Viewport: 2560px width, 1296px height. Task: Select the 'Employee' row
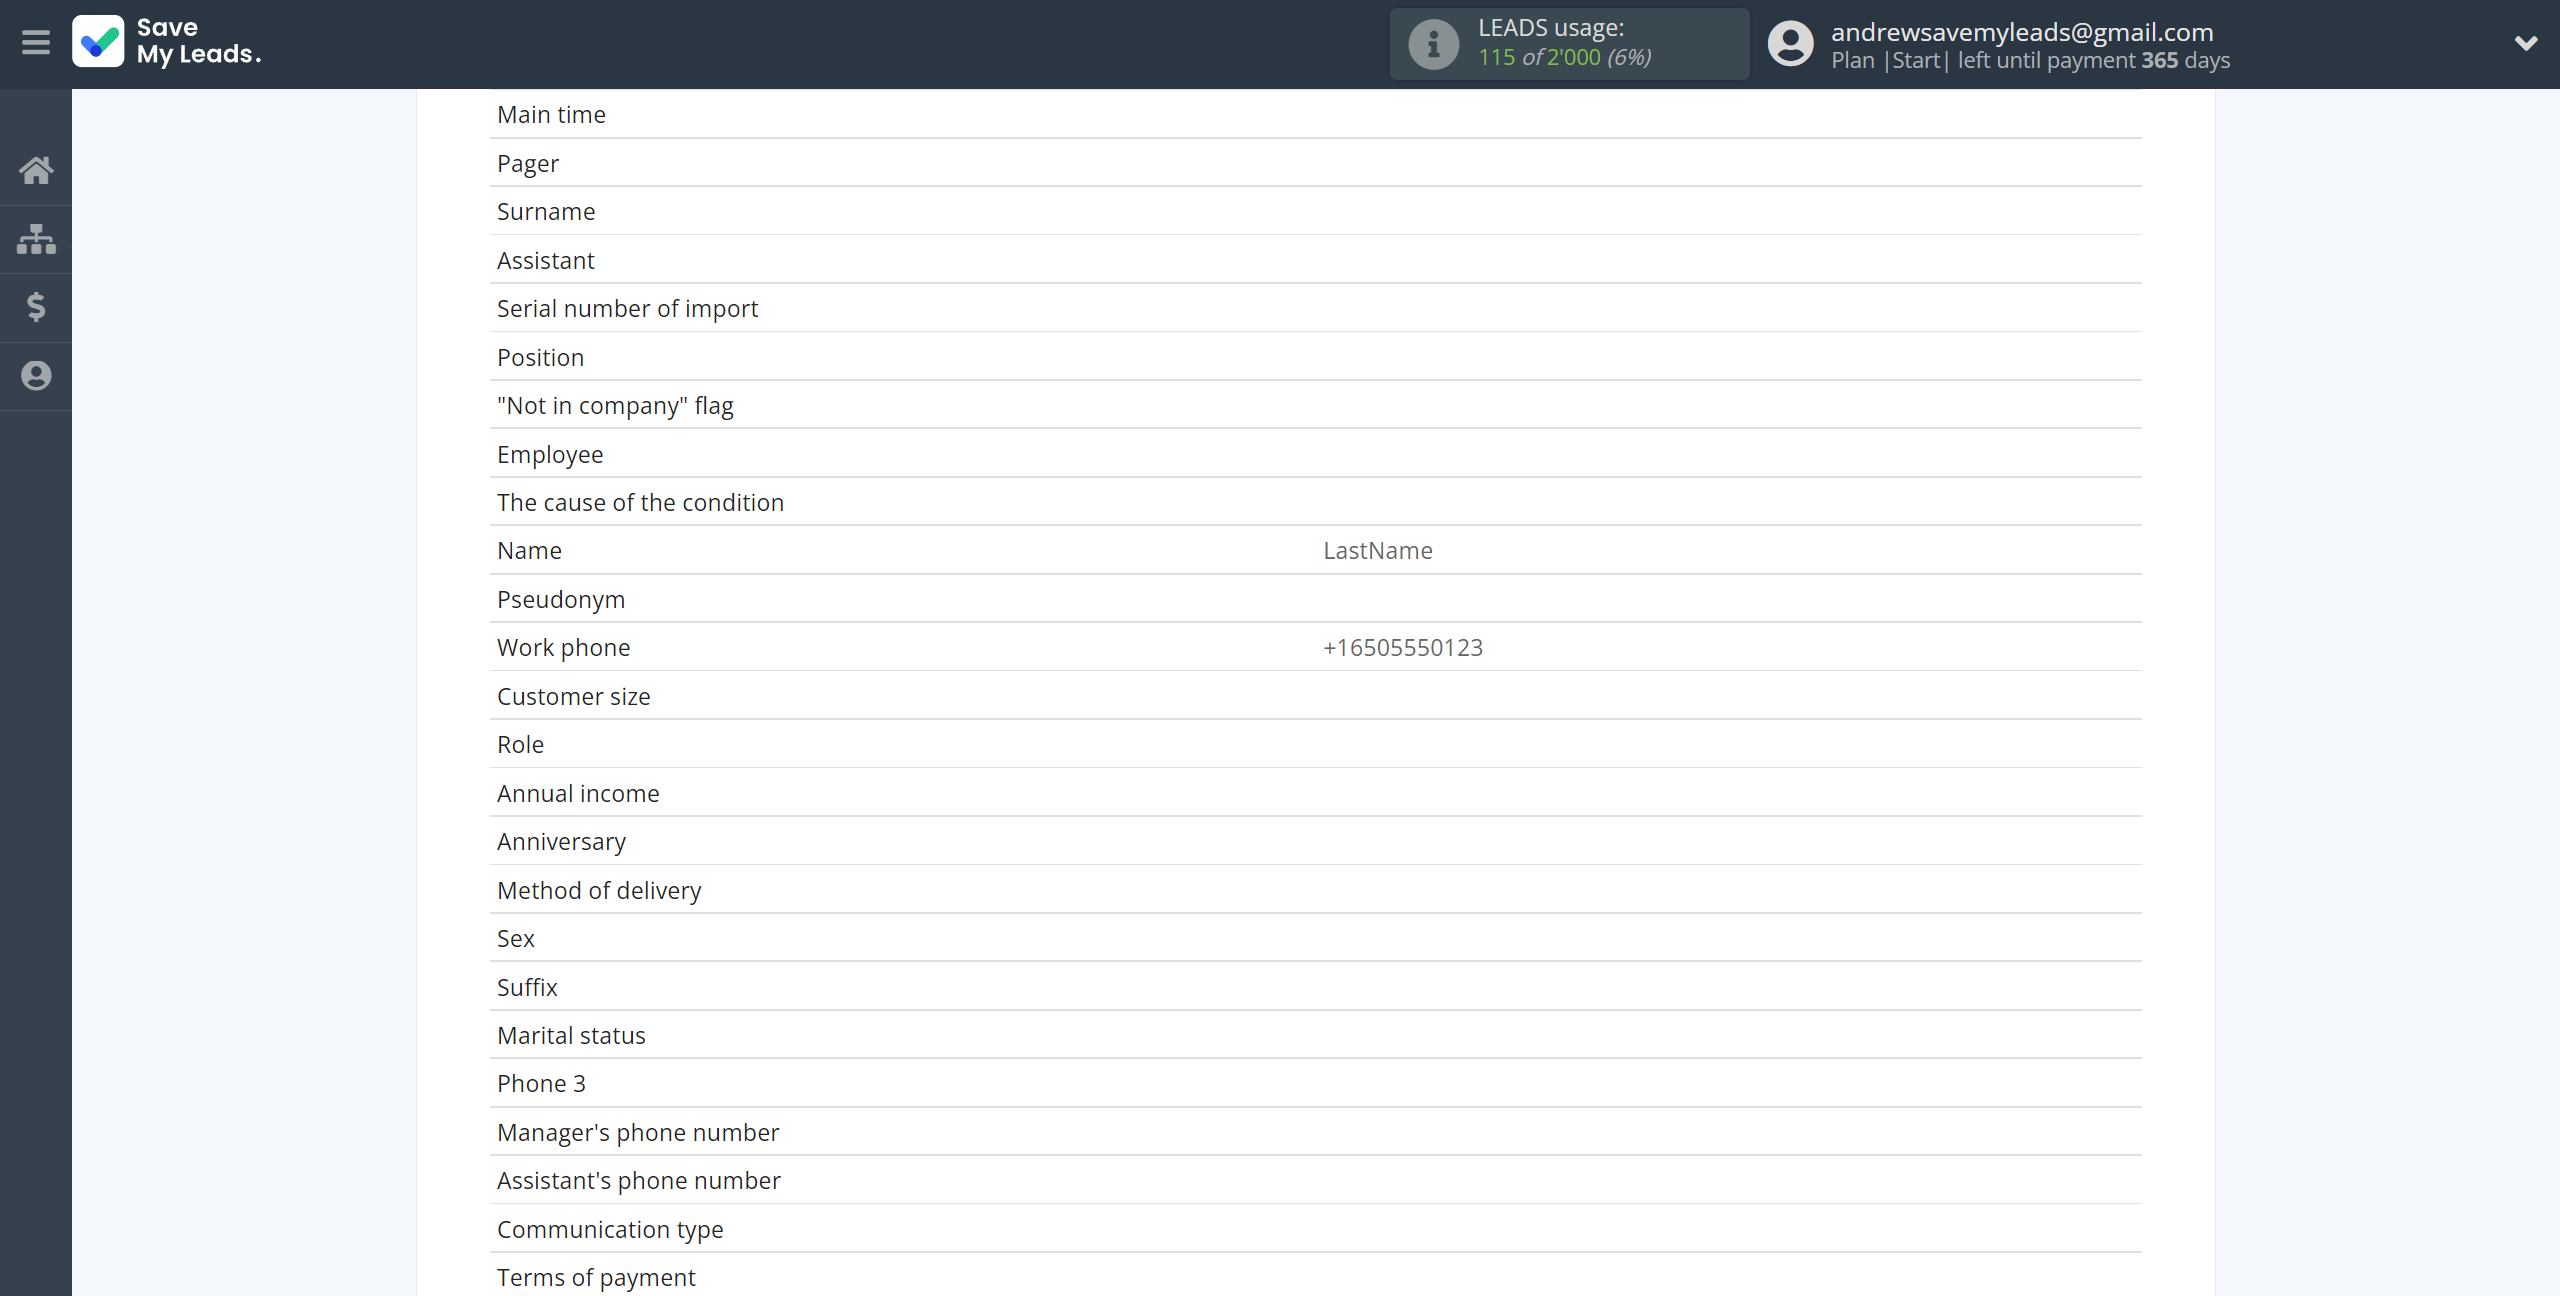1315,454
